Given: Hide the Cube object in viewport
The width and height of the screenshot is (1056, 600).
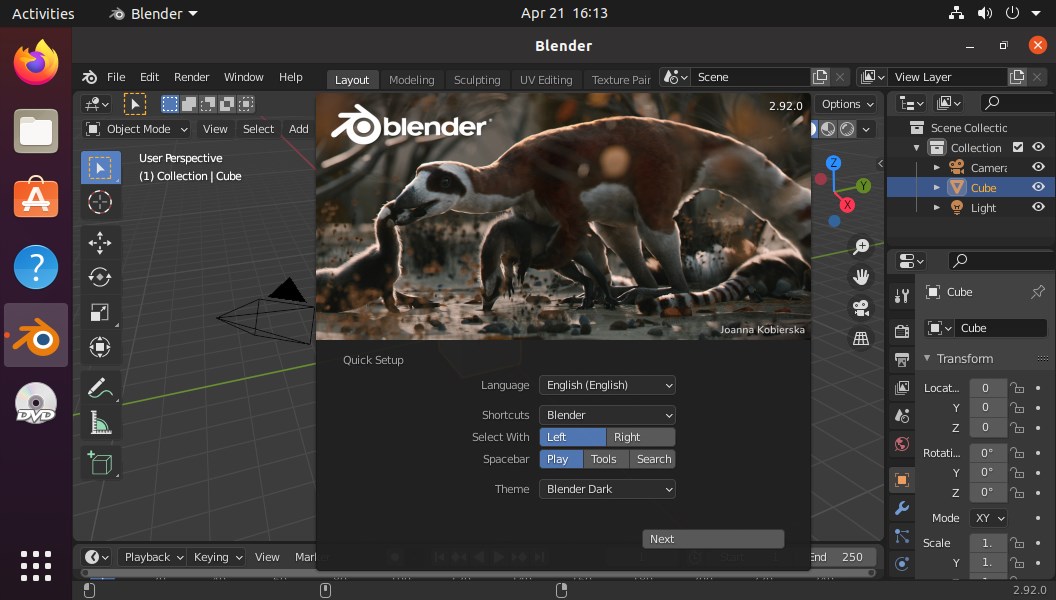Looking at the screenshot, I should (x=1038, y=187).
